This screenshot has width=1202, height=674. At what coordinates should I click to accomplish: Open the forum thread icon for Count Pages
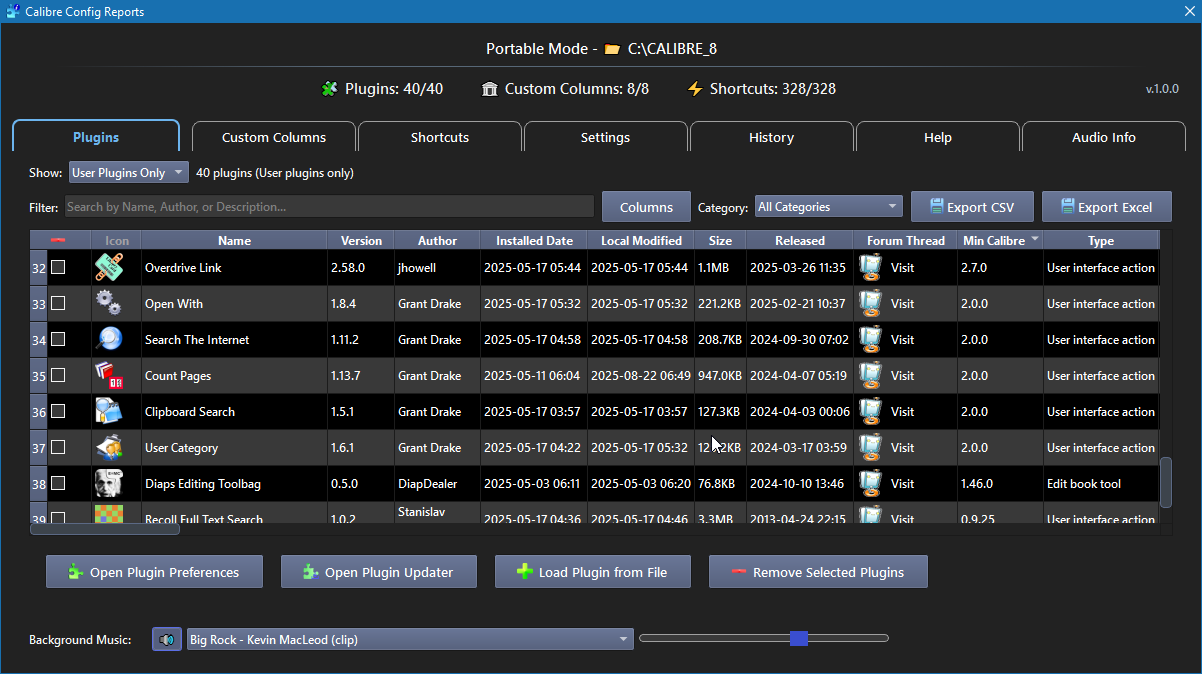pos(871,376)
